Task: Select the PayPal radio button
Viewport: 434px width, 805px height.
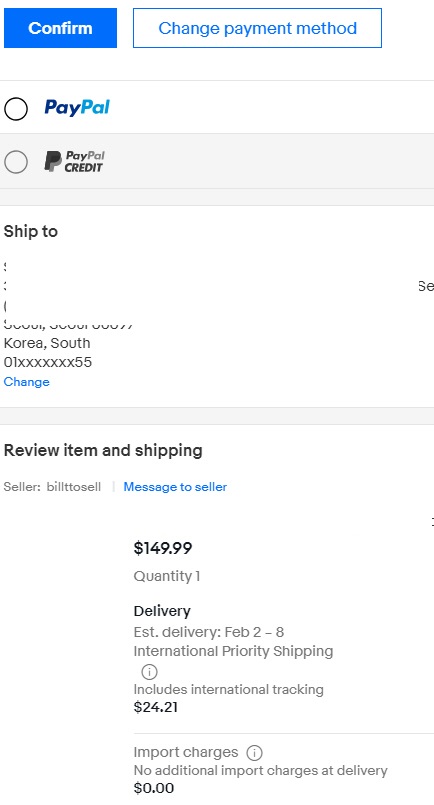Action: pyautogui.click(x=16, y=108)
